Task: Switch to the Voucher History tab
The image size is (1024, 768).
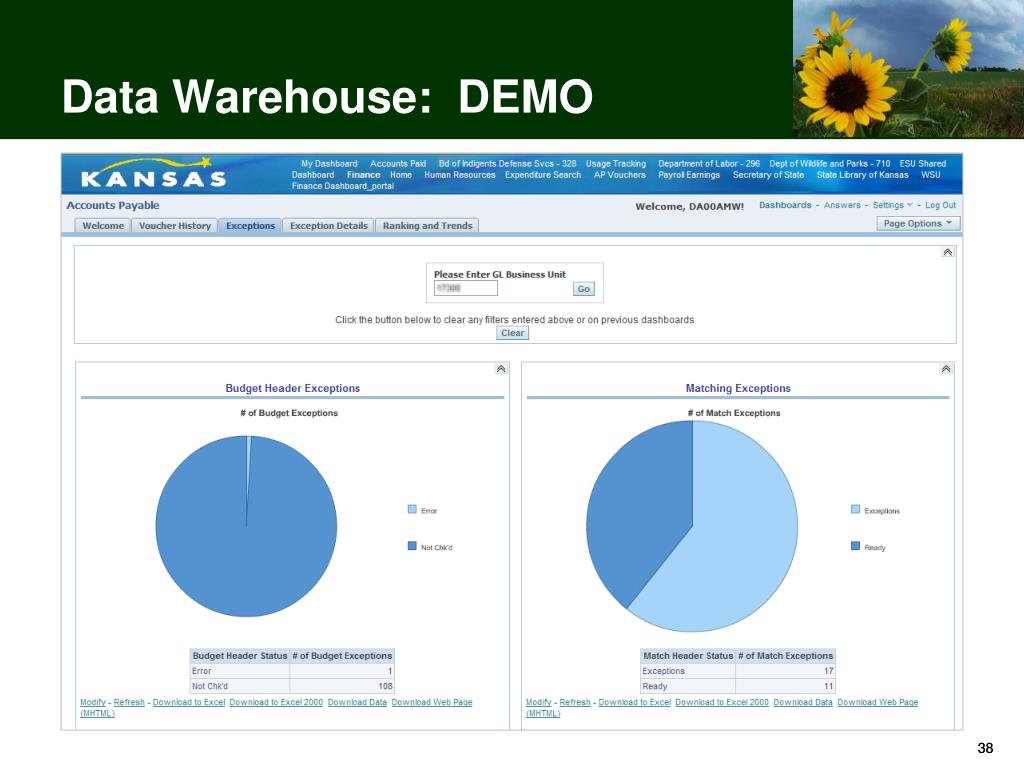Action: click(x=174, y=225)
